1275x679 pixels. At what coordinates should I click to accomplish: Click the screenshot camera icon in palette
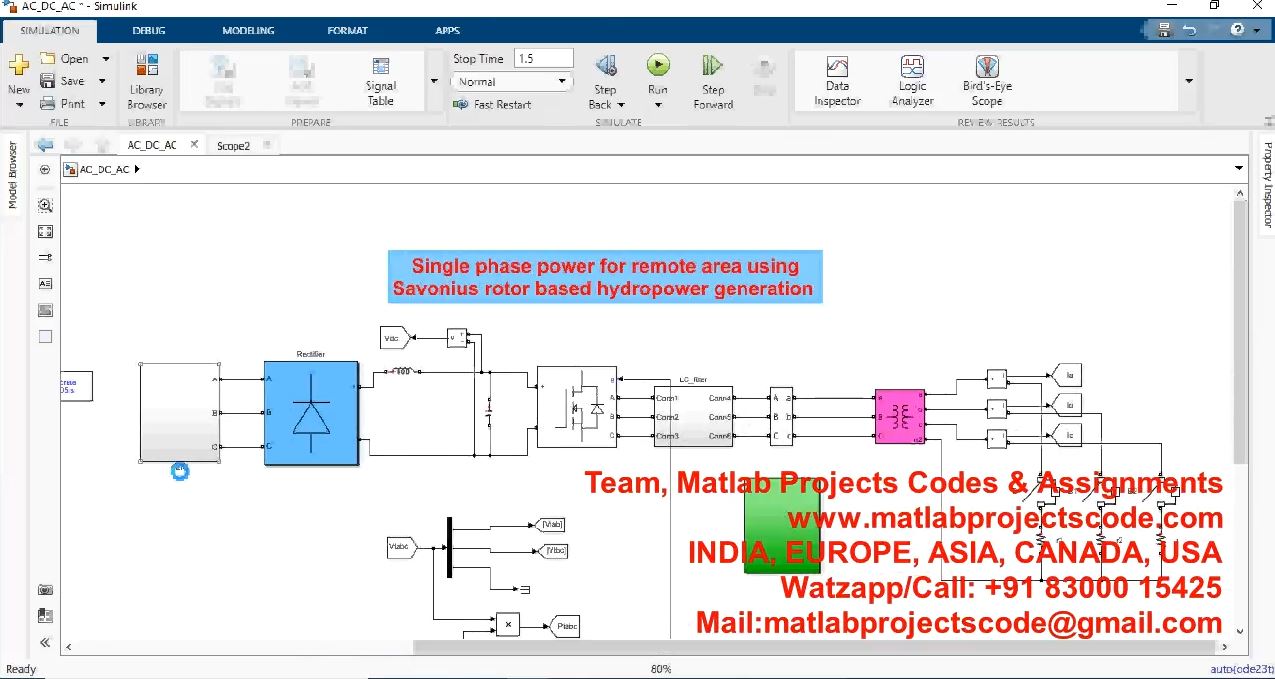point(45,590)
